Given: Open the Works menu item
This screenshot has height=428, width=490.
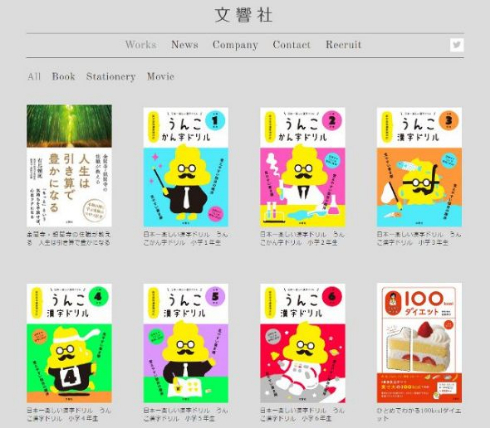Looking at the screenshot, I should 141,45.
